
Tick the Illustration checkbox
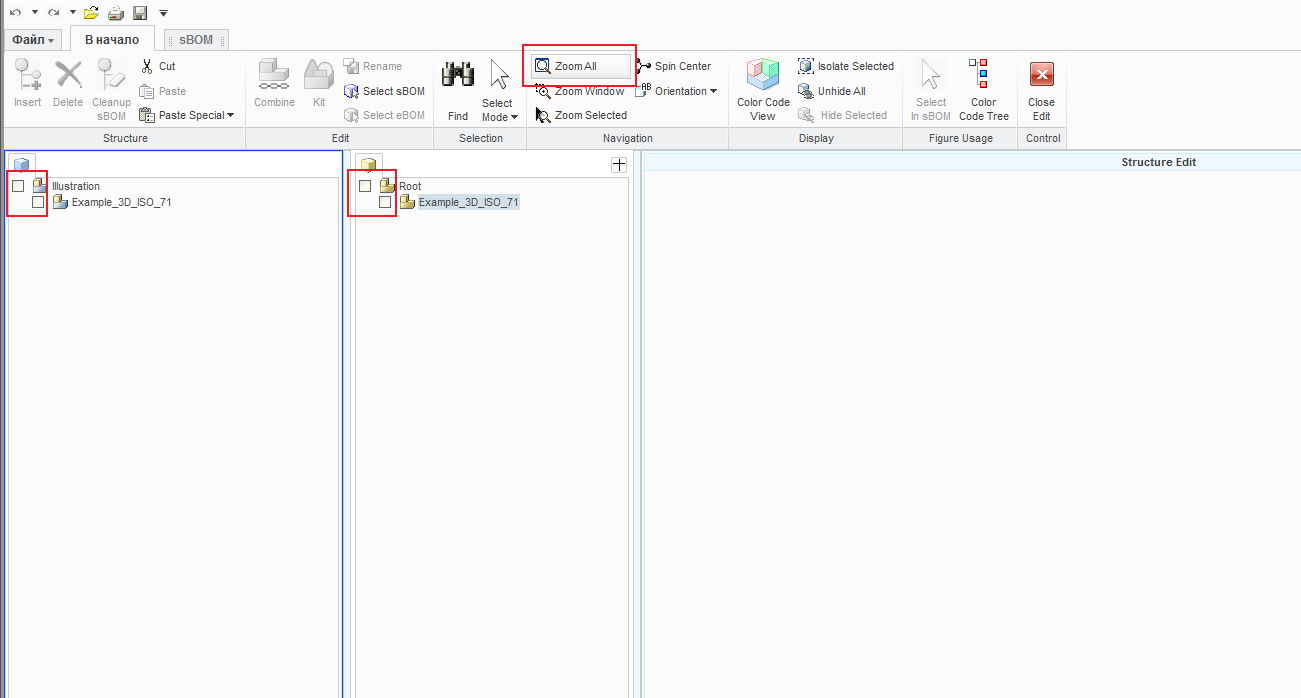tap(18, 186)
